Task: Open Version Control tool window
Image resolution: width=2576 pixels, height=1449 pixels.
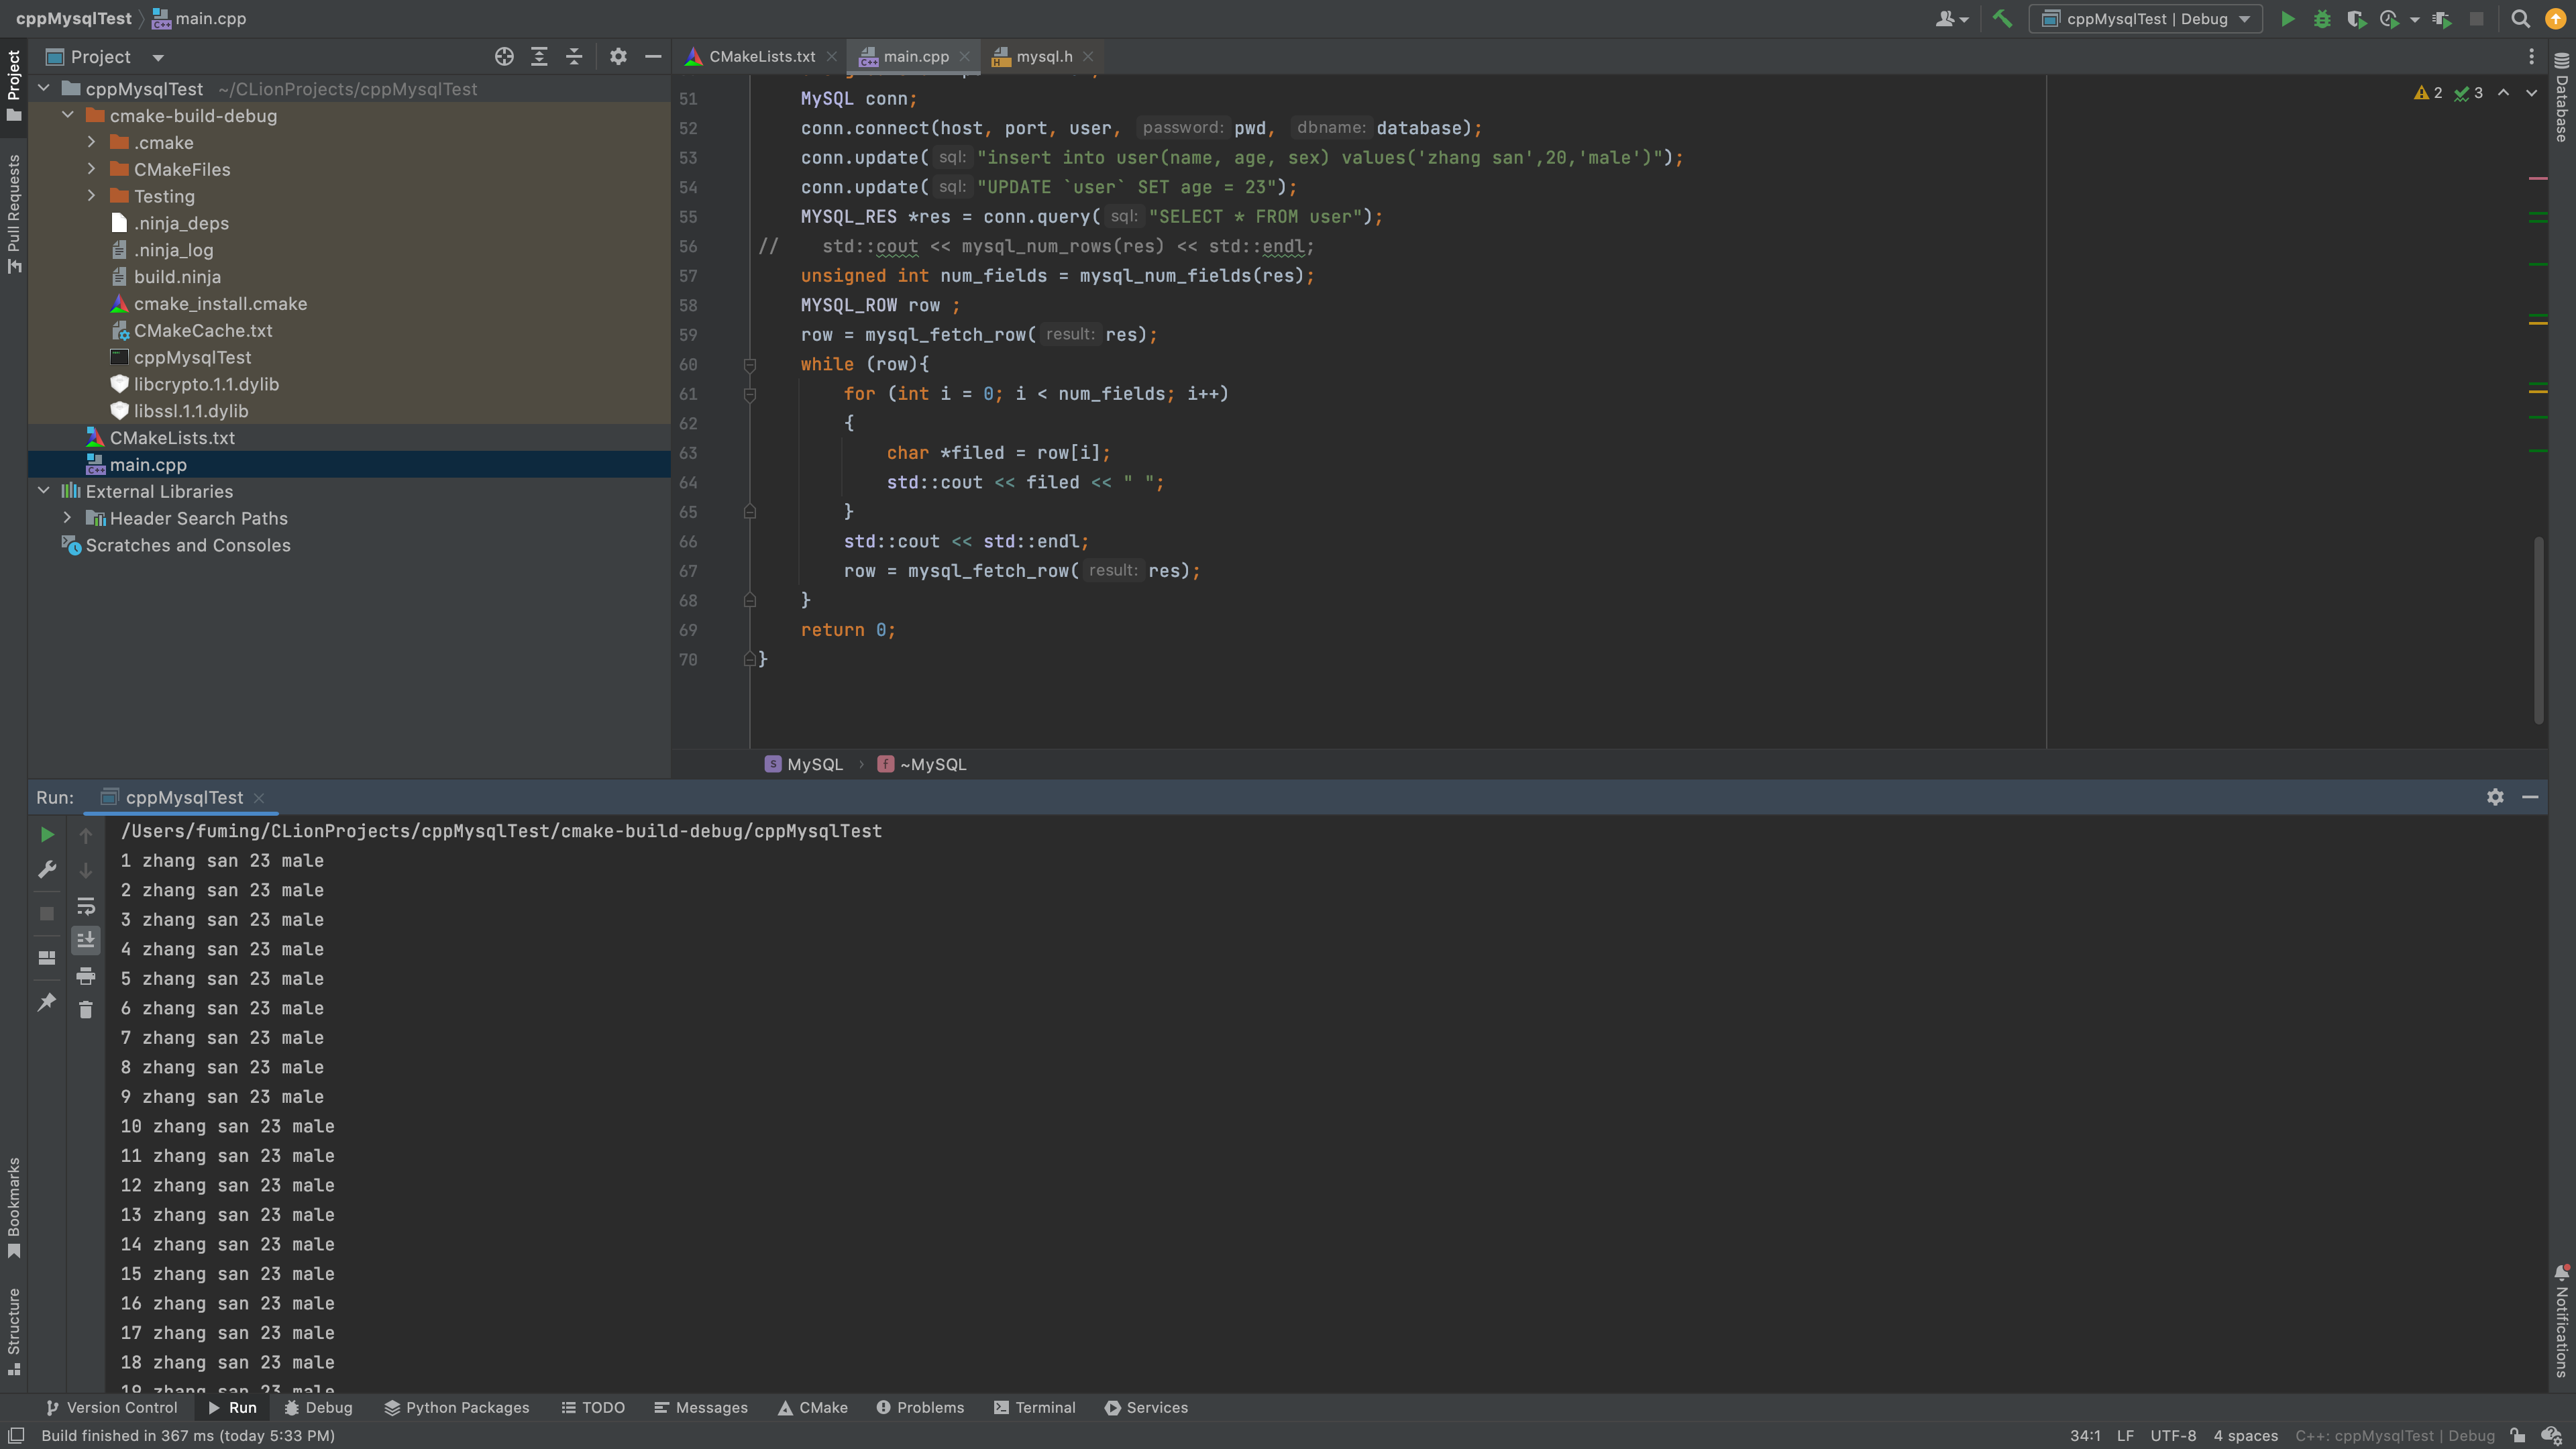Action: point(112,1408)
